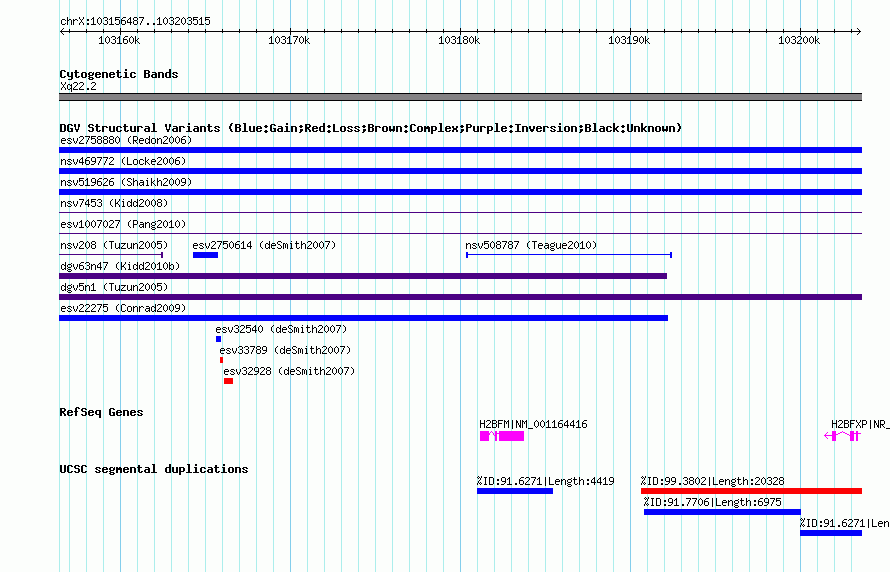890x572 pixels.
Task: Click the esv2758880 (Redon2006) label
Action: click(126, 140)
